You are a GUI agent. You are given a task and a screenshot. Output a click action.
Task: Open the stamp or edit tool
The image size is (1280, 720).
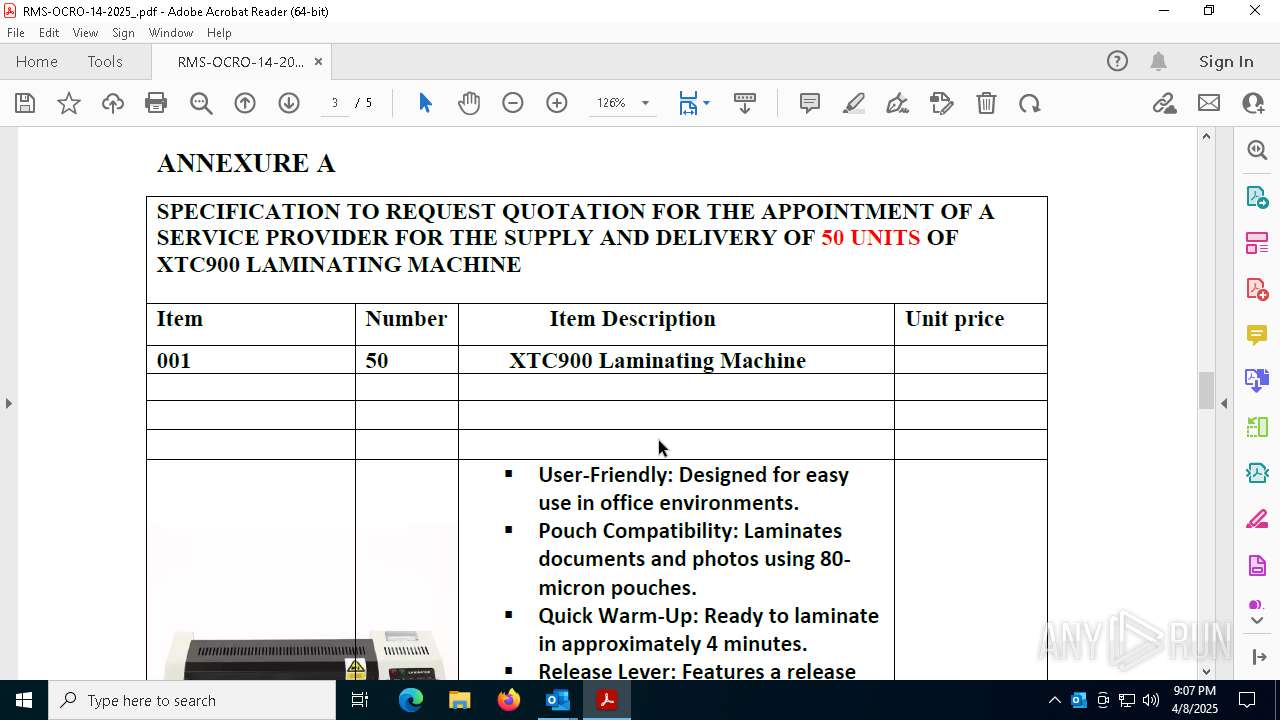[942, 103]
